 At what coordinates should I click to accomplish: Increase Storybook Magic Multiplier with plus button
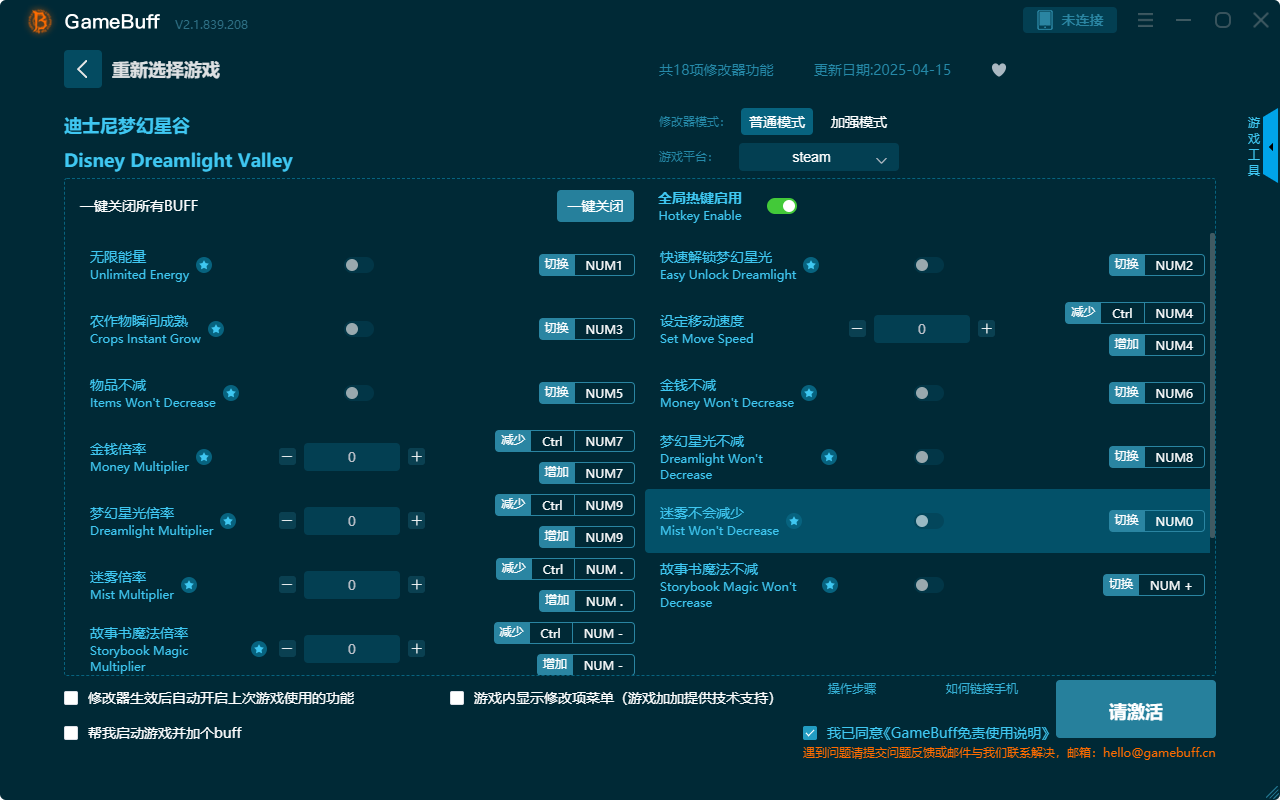pos(417,649)
